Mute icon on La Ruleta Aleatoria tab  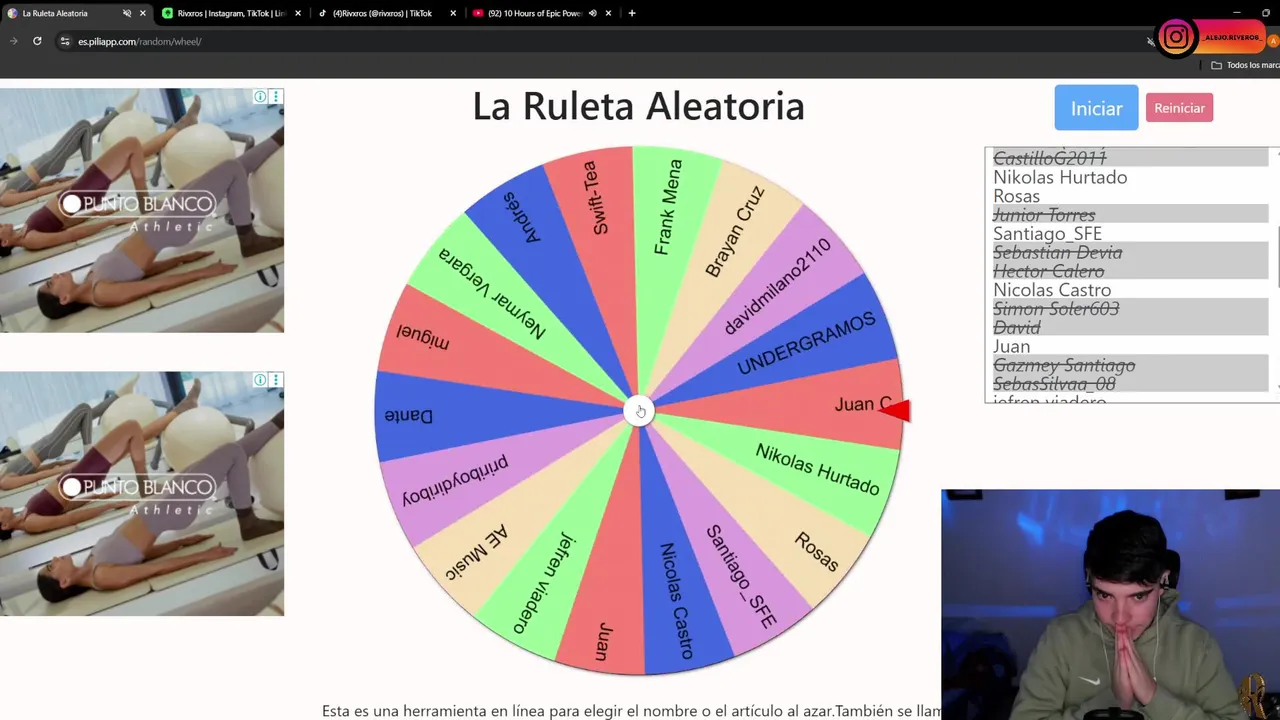127,13
